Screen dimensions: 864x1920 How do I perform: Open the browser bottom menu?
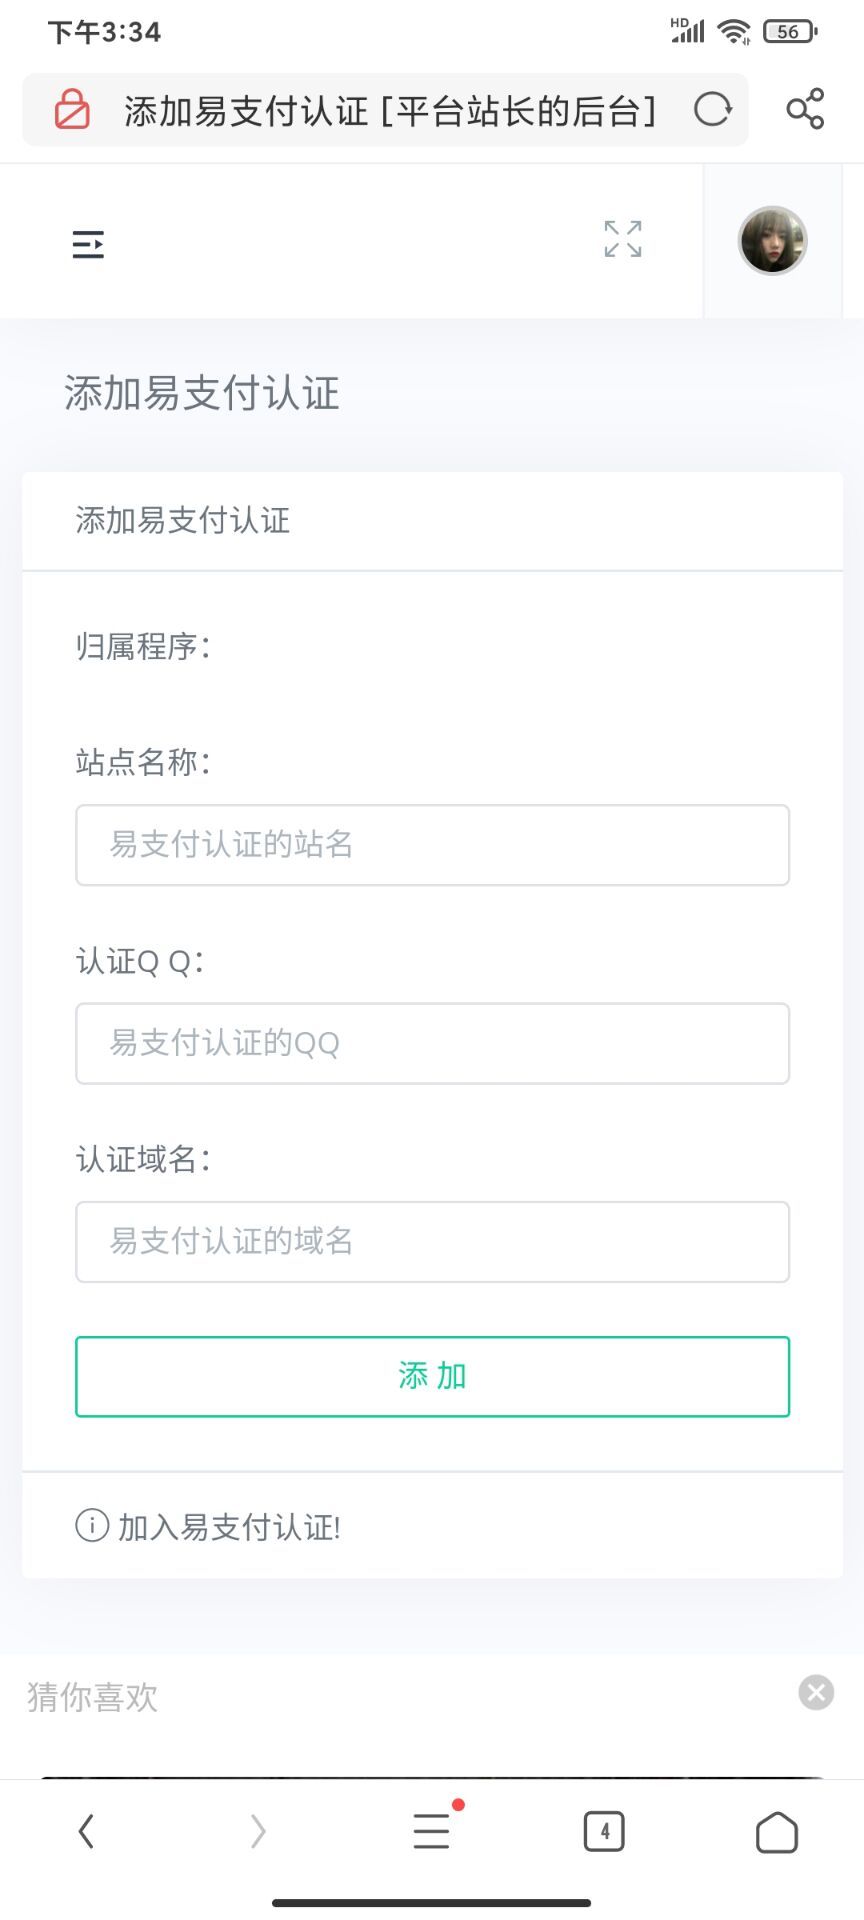[432, 1832]
